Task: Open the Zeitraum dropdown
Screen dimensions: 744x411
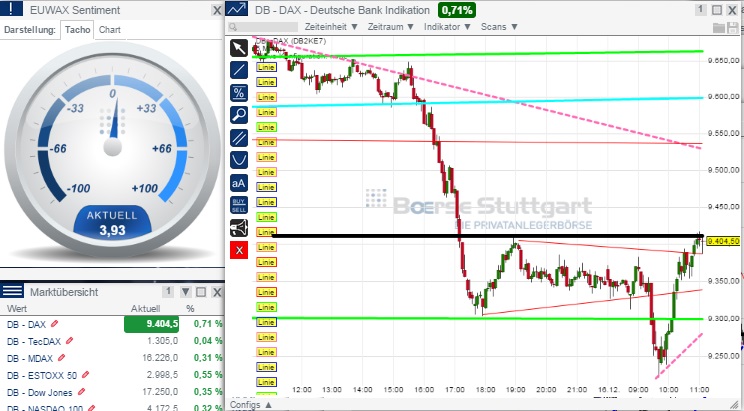Action: 391,27
